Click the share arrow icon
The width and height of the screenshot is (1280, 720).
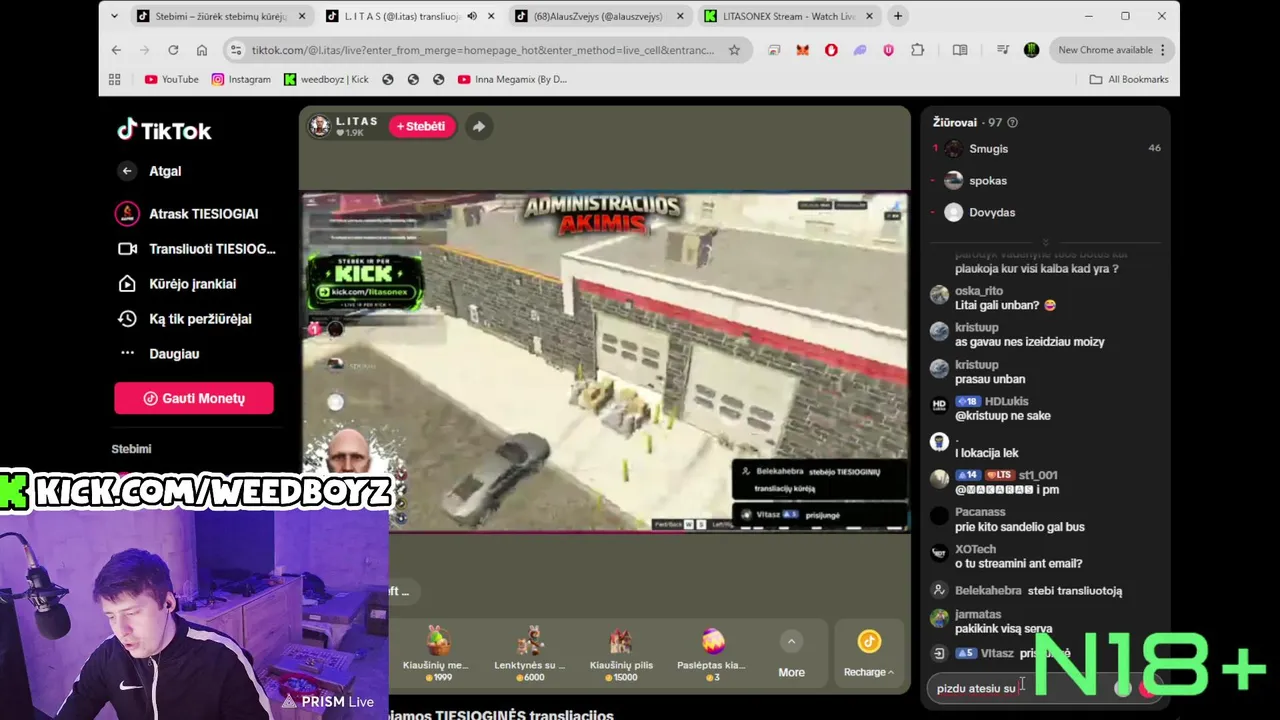[x=479, y=126]
